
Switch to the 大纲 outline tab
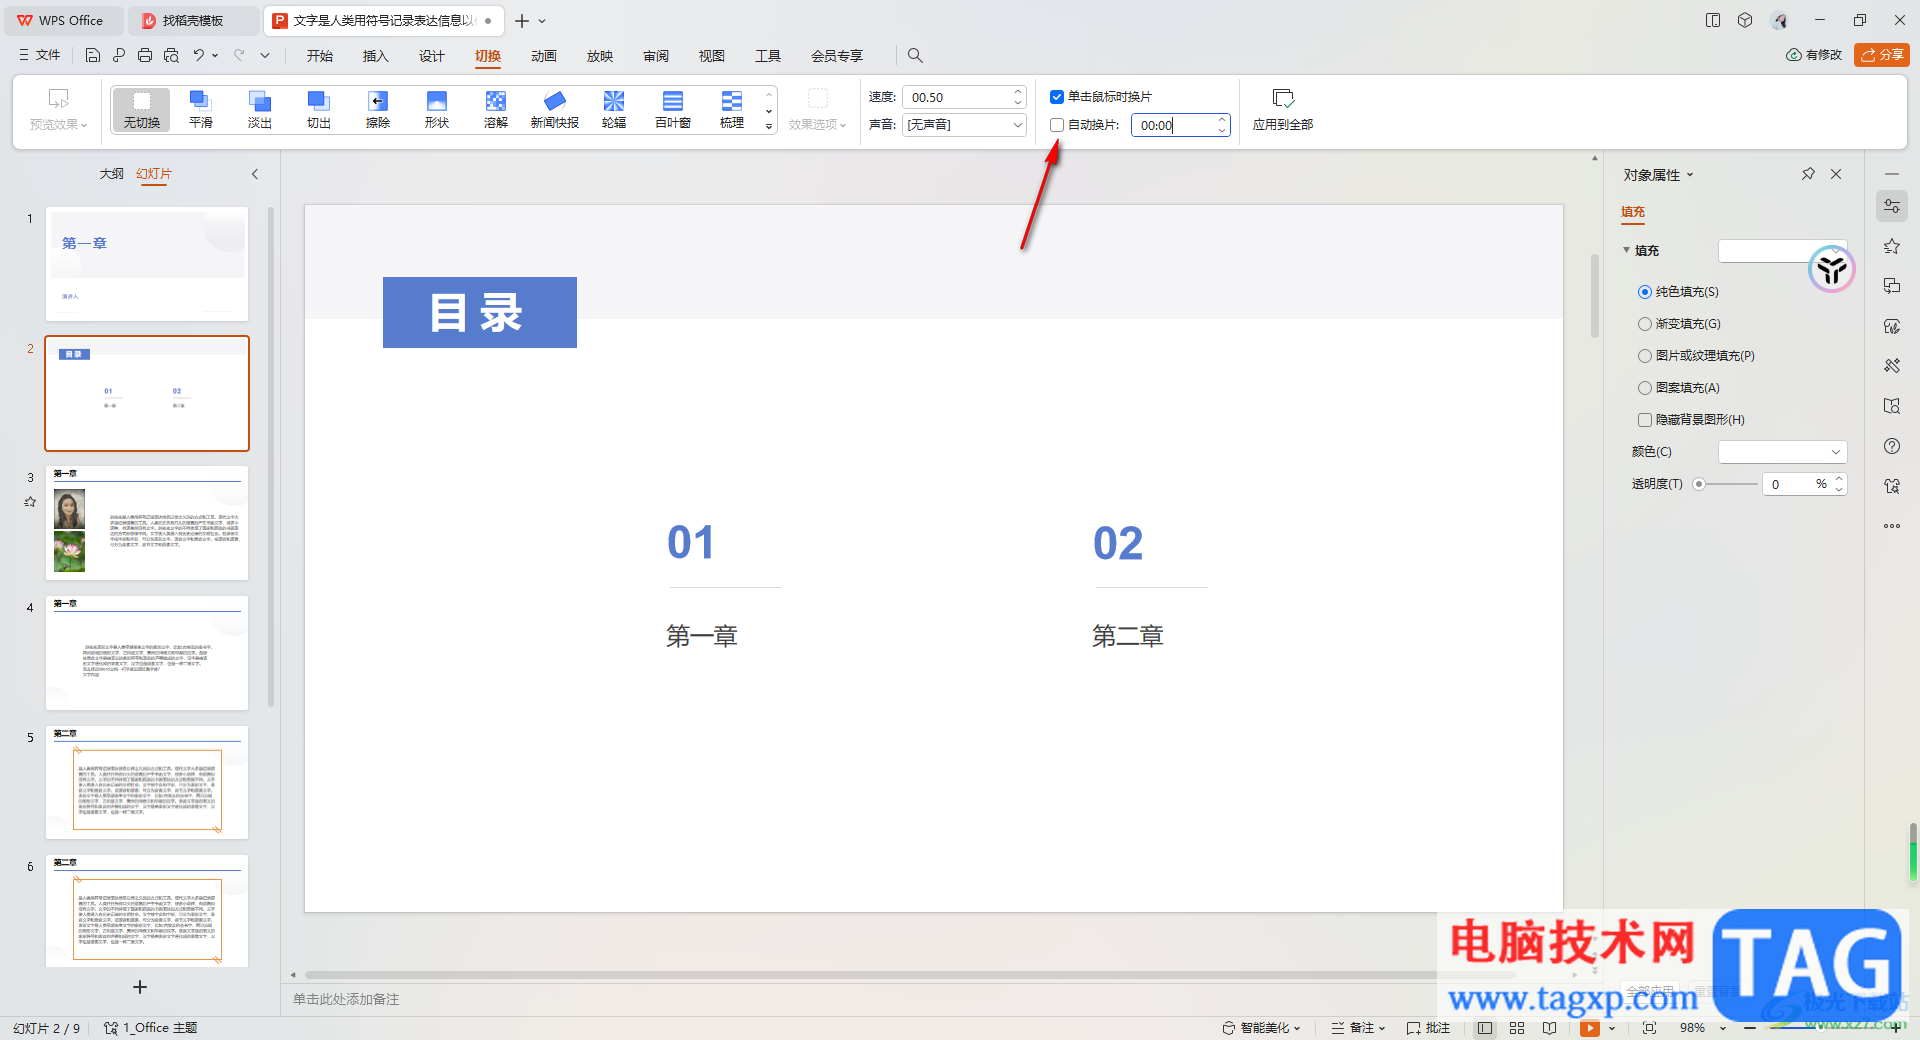point(112,174)
